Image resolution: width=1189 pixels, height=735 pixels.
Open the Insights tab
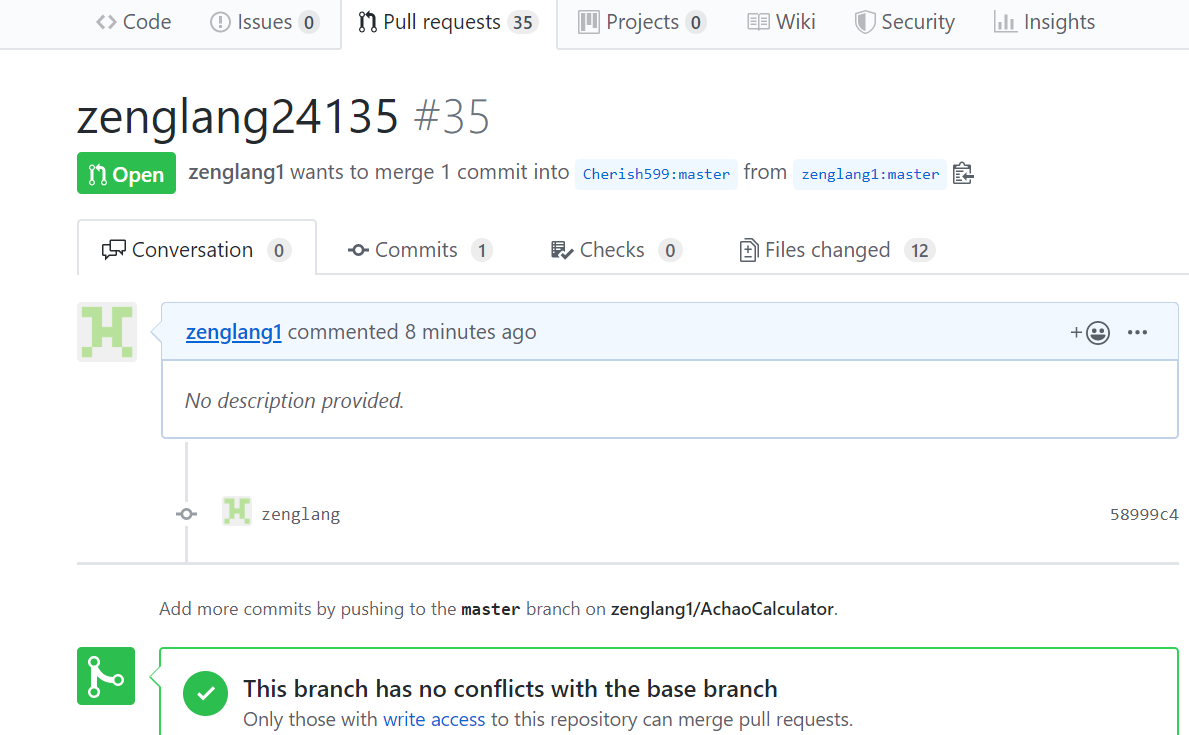(x=1044, y=22)
